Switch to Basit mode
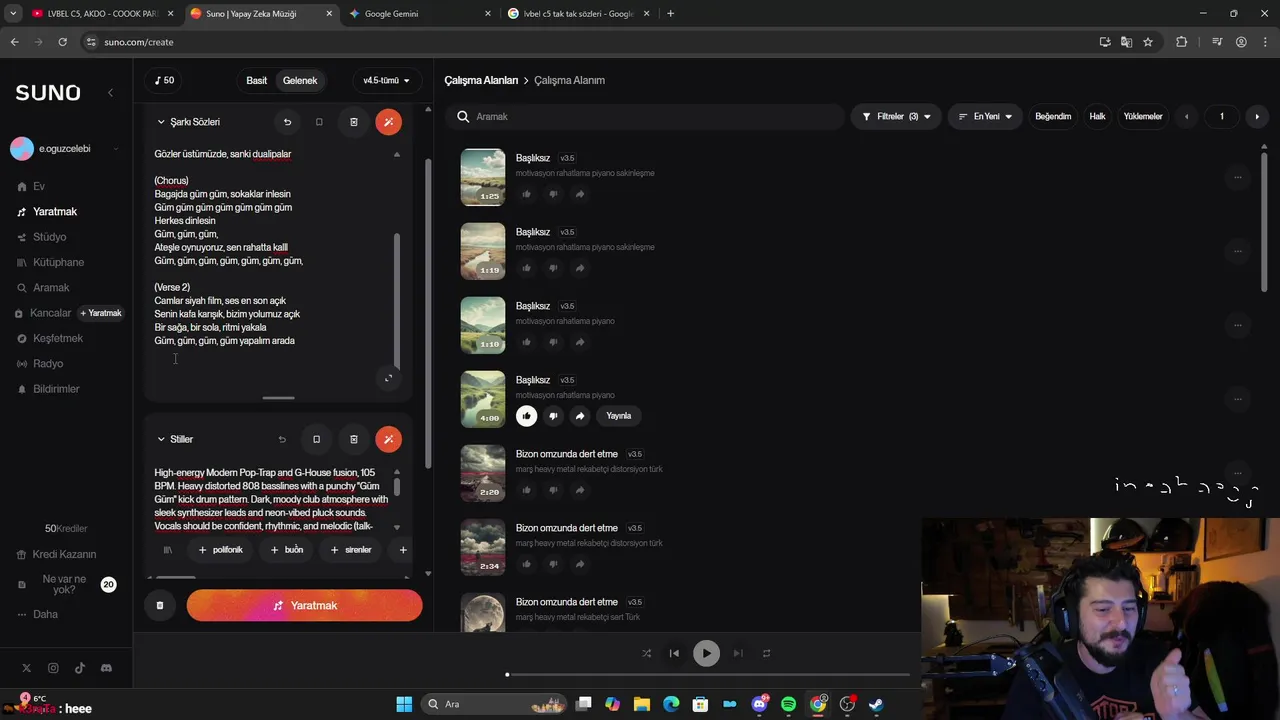 click(x=257, y=80)
